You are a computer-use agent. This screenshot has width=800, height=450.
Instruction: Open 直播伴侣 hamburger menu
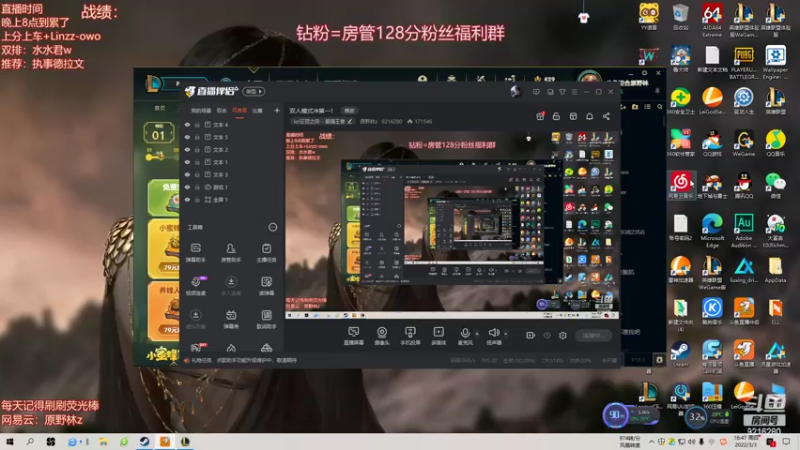pos(574,92)
